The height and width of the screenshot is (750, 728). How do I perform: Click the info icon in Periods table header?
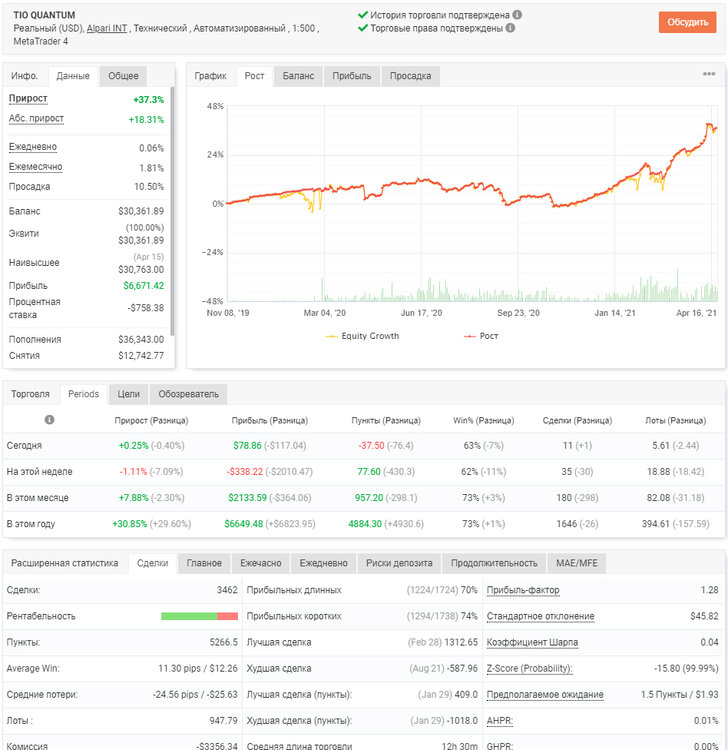click(49, 419)
